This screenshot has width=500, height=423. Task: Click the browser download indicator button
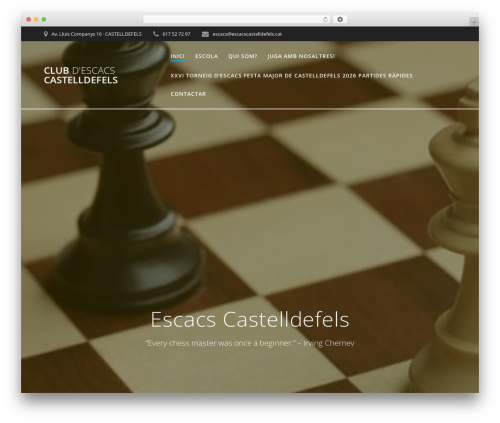click(340, 20)
